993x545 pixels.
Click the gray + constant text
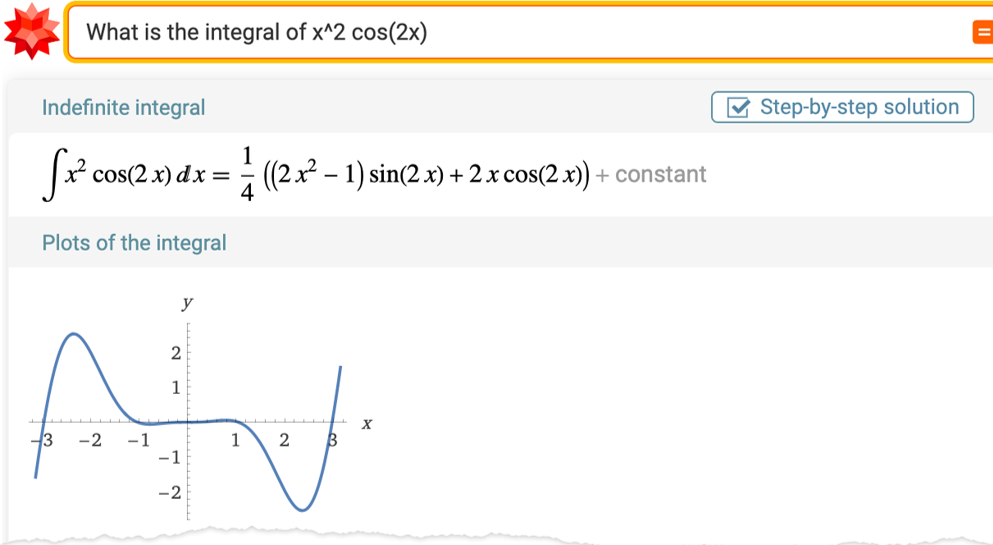pyautogui.click(x=651, y=174)
